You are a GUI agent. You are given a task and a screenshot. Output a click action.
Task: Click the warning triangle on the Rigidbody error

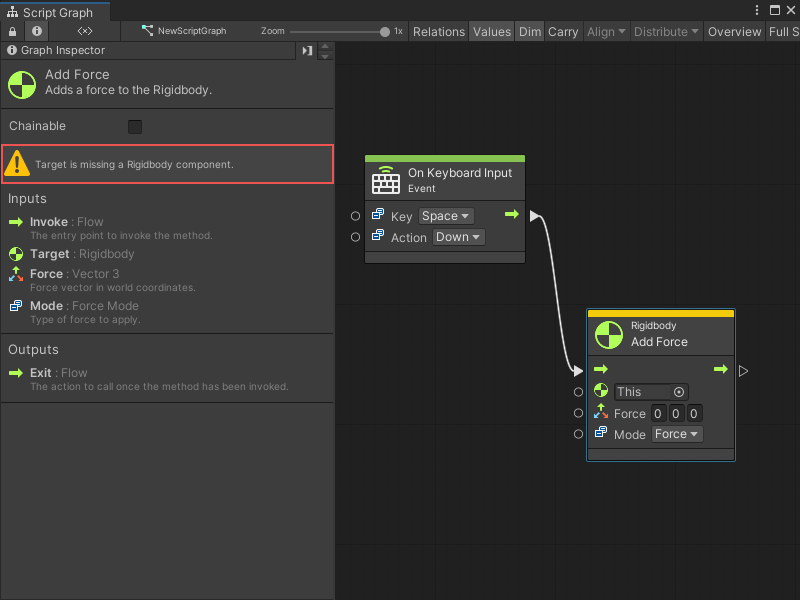18,164
